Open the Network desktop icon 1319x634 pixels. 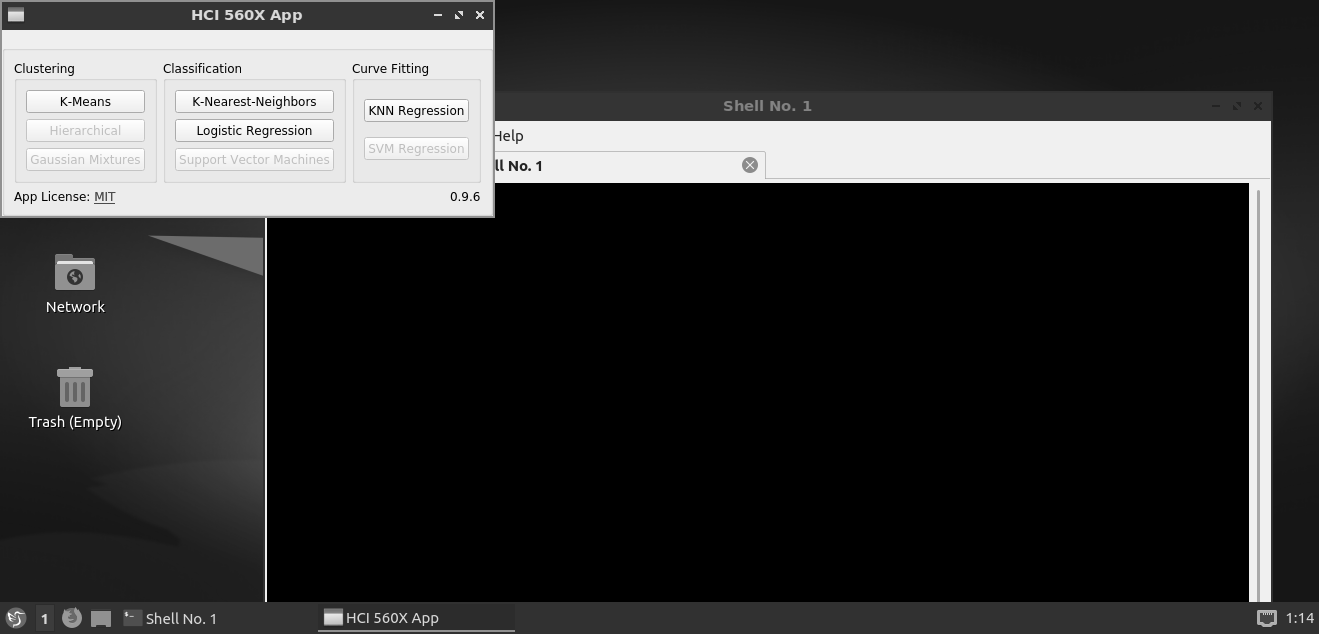pos(75,283)
